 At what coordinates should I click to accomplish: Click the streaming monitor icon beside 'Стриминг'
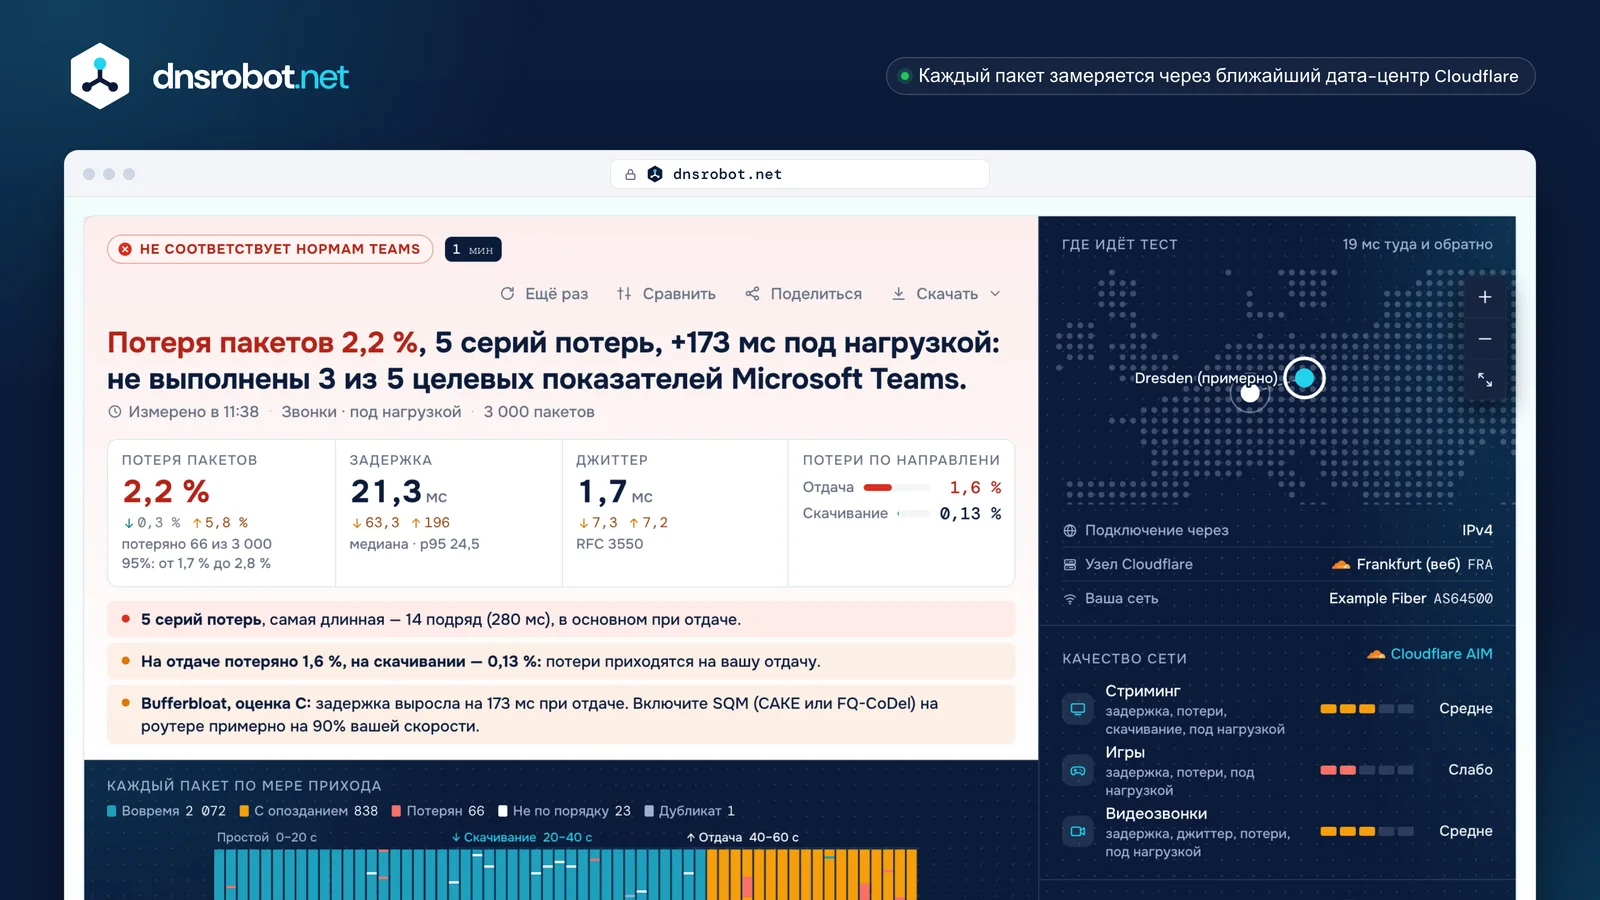[x=1078, y=709]
